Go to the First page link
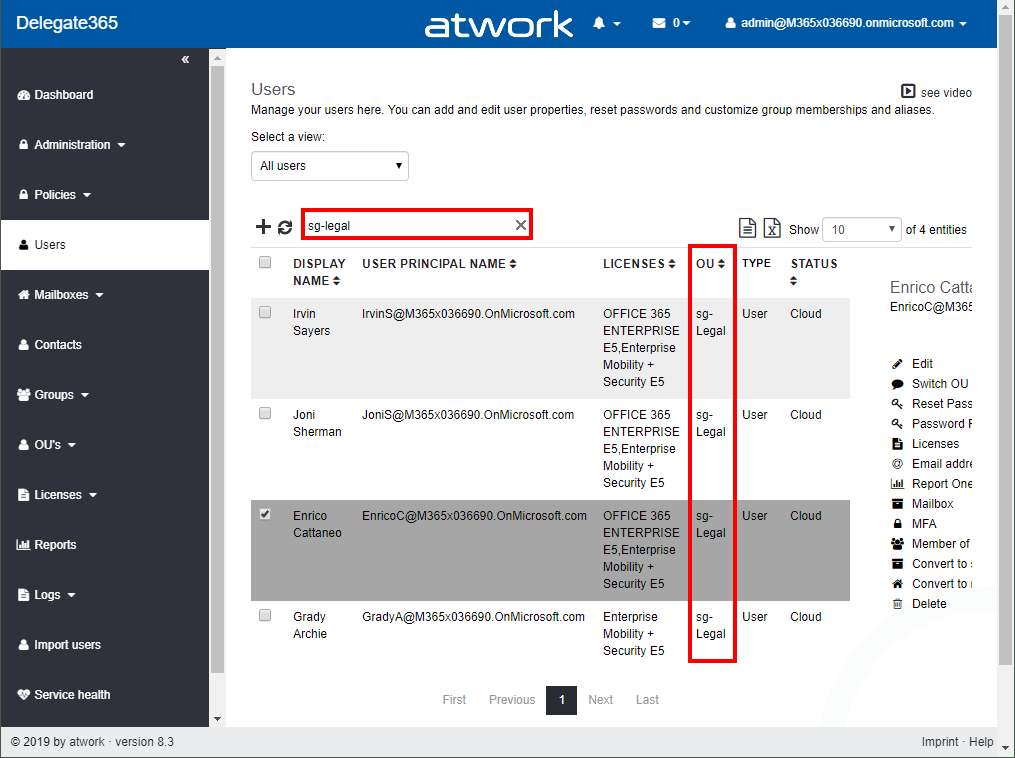Image resolution: width=1015 pixels, height=758 pixels. click(x=454, y=700)
